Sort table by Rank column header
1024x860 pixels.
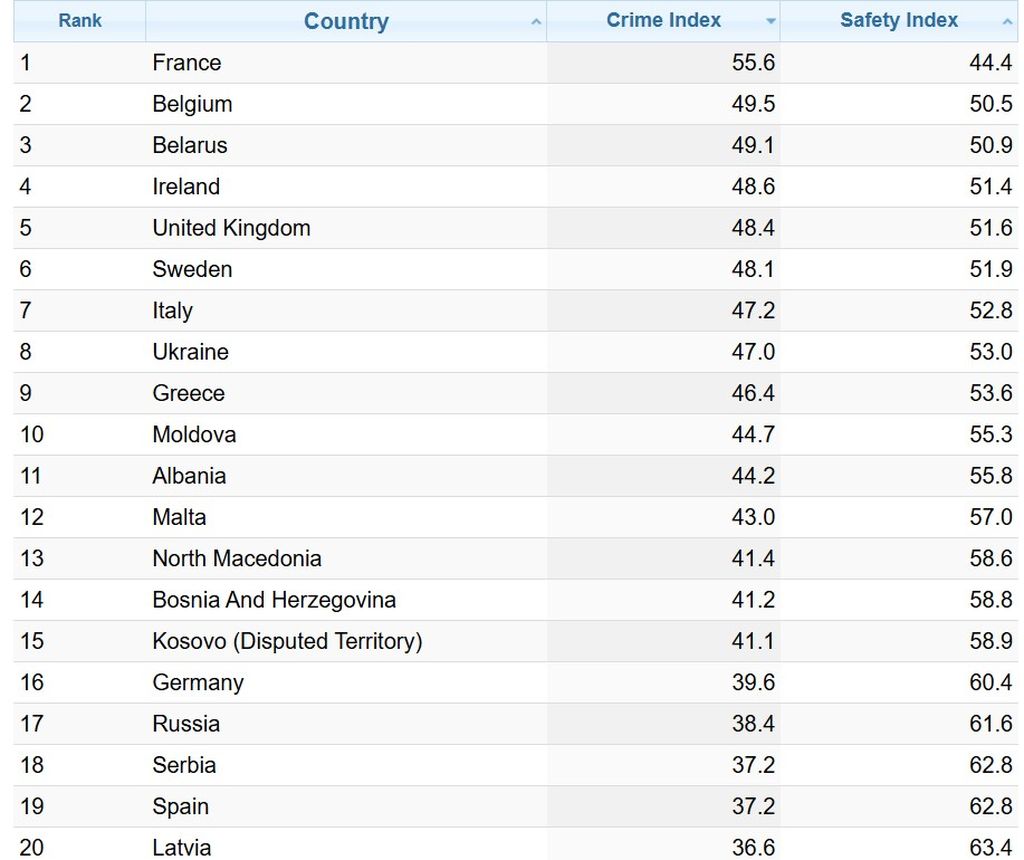80,21
